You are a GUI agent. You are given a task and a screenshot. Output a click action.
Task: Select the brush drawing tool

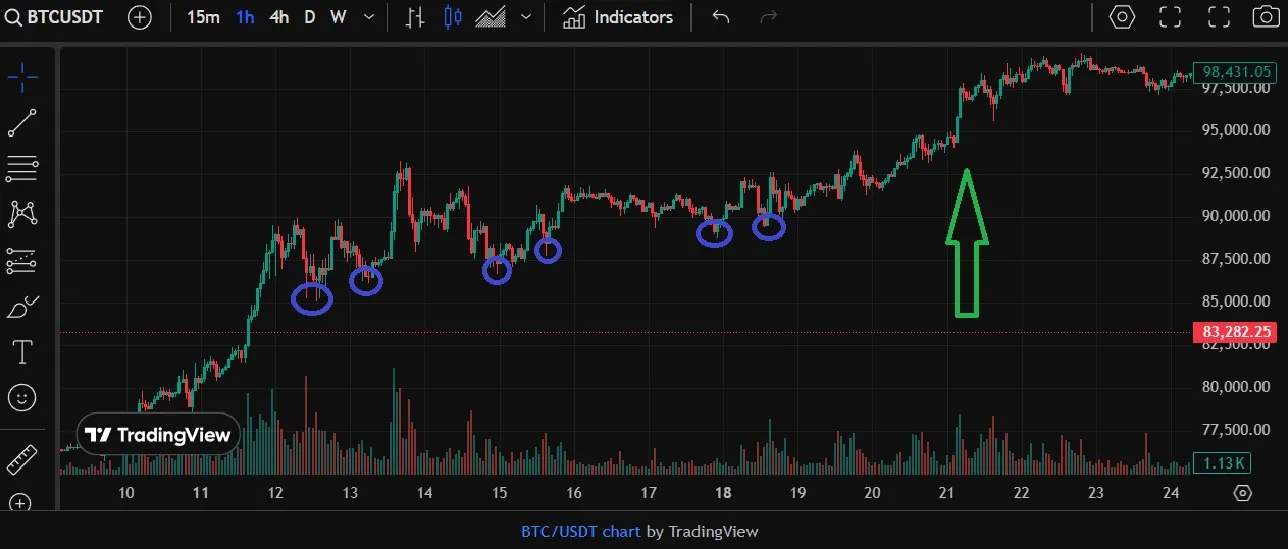(22, 306)
